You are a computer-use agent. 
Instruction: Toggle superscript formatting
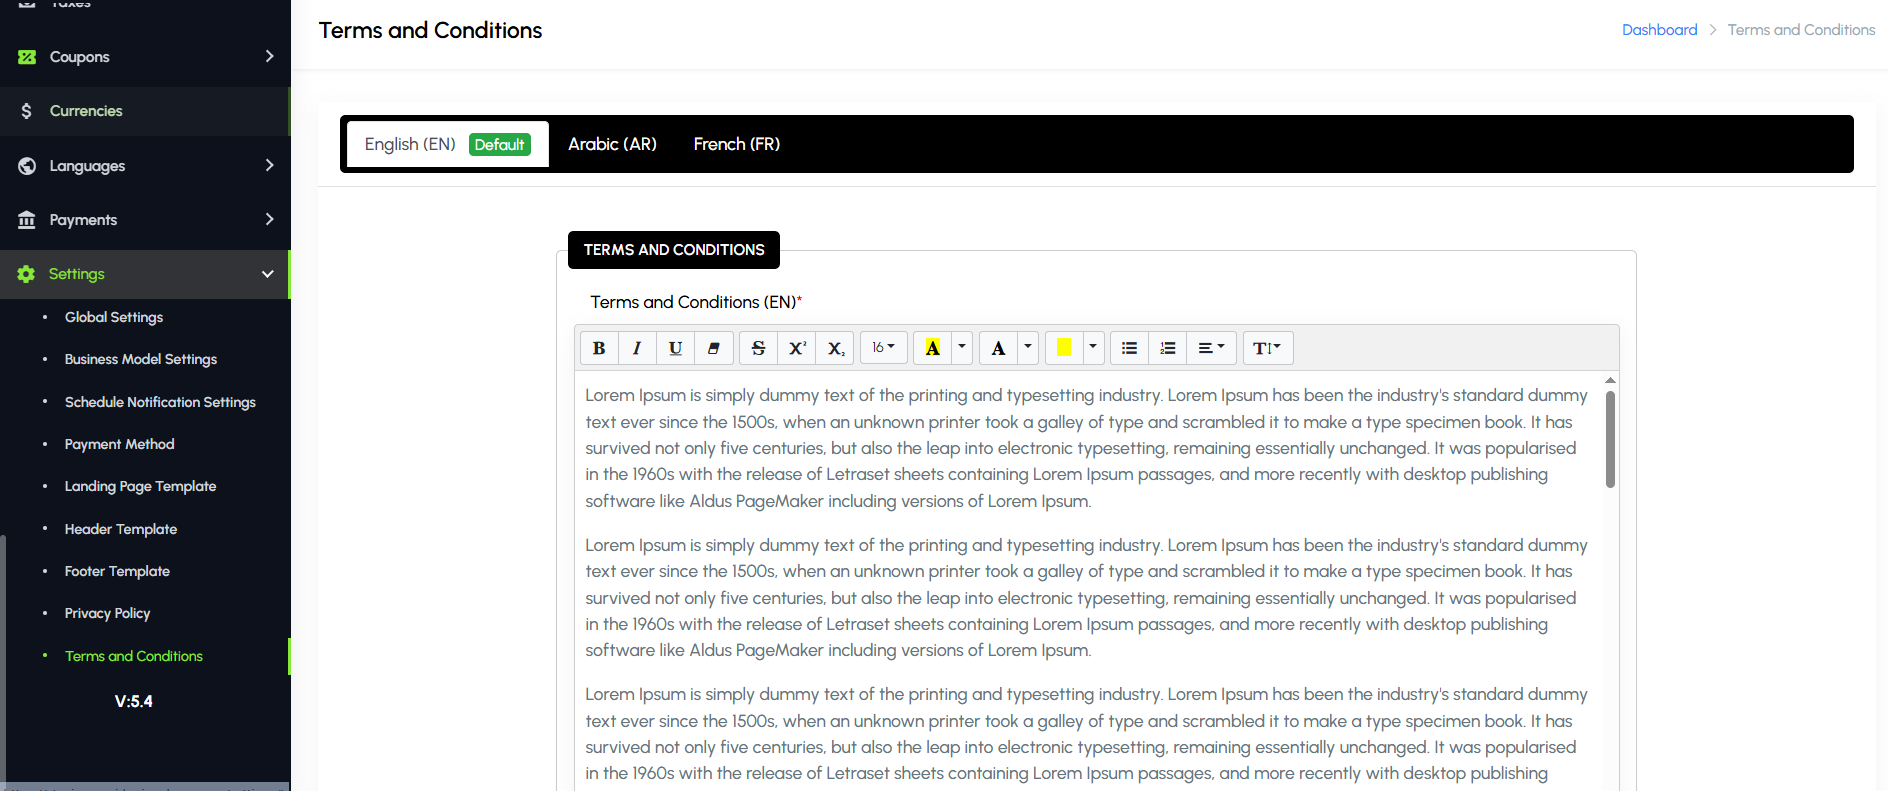click(797, 348)
